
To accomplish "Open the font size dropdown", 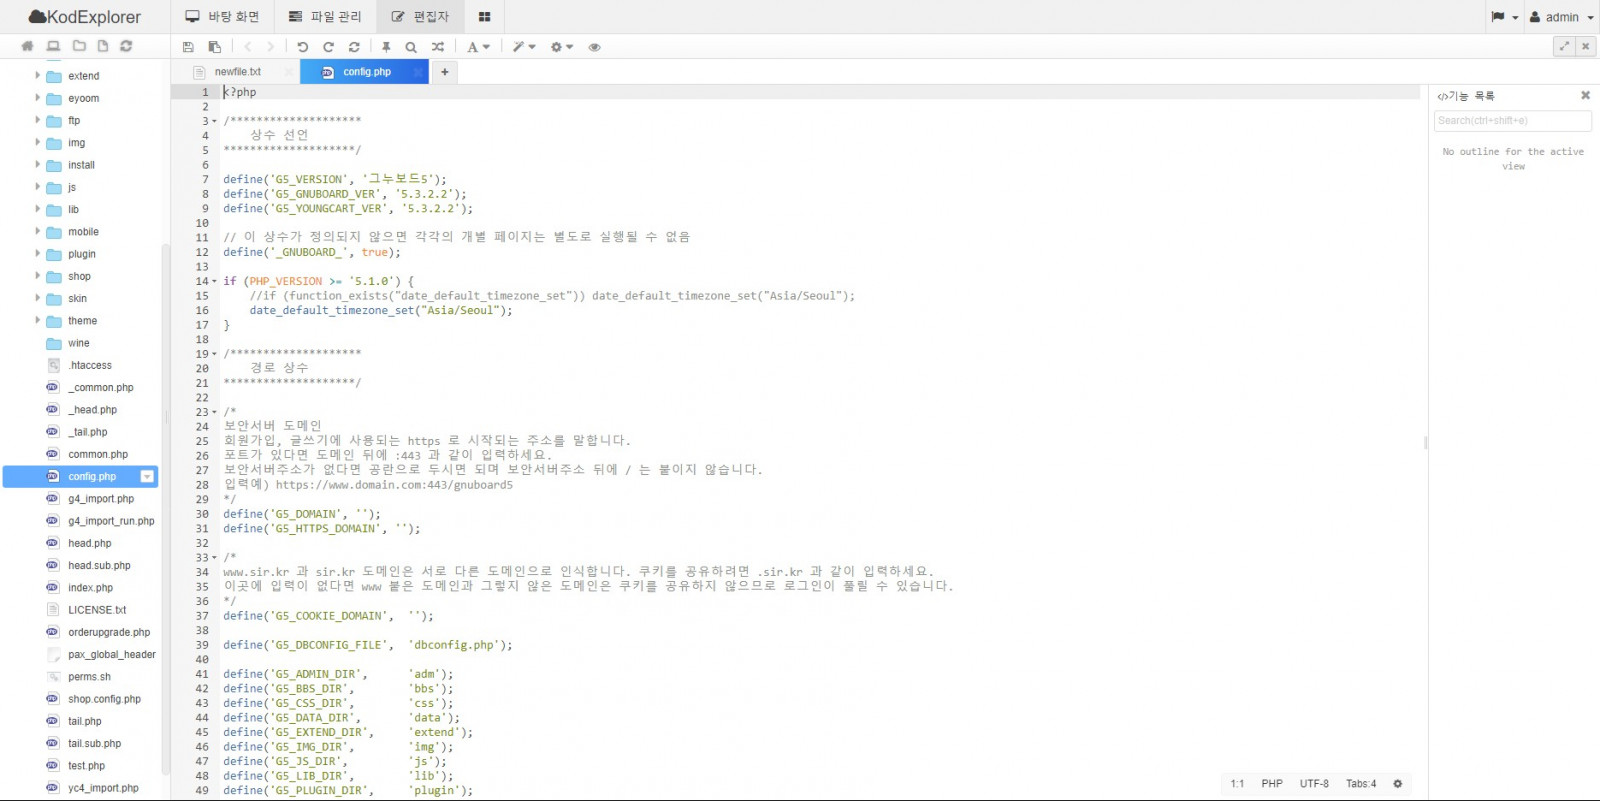I will tap(478, 47).
